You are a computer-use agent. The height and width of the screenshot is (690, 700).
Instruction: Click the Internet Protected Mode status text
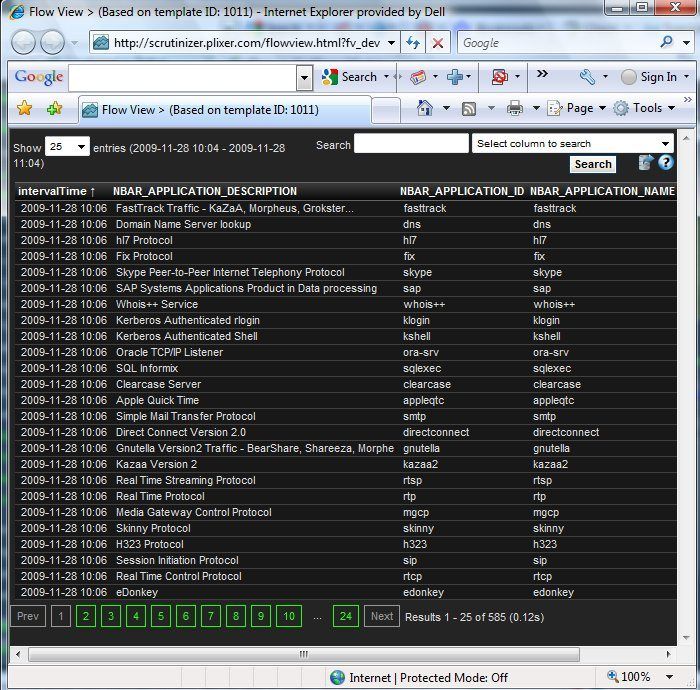(428, 678)
